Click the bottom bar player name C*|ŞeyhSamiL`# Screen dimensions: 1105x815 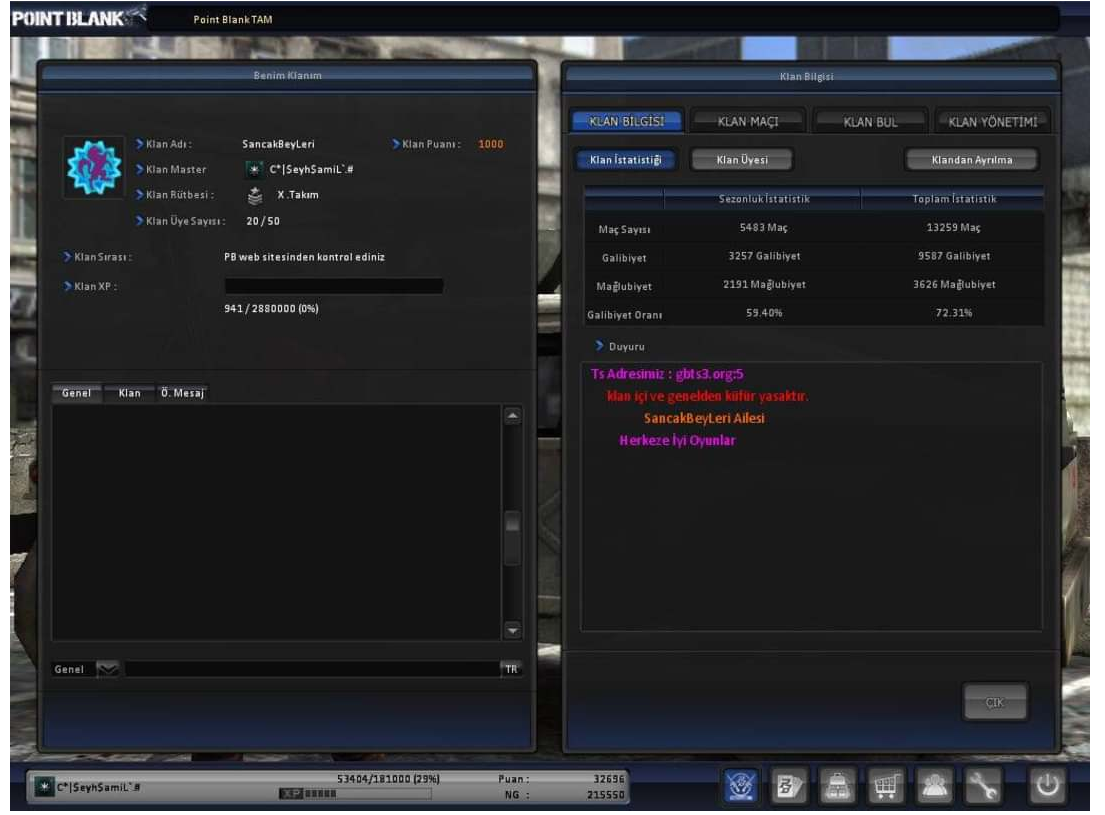click(x=99, y=787)
